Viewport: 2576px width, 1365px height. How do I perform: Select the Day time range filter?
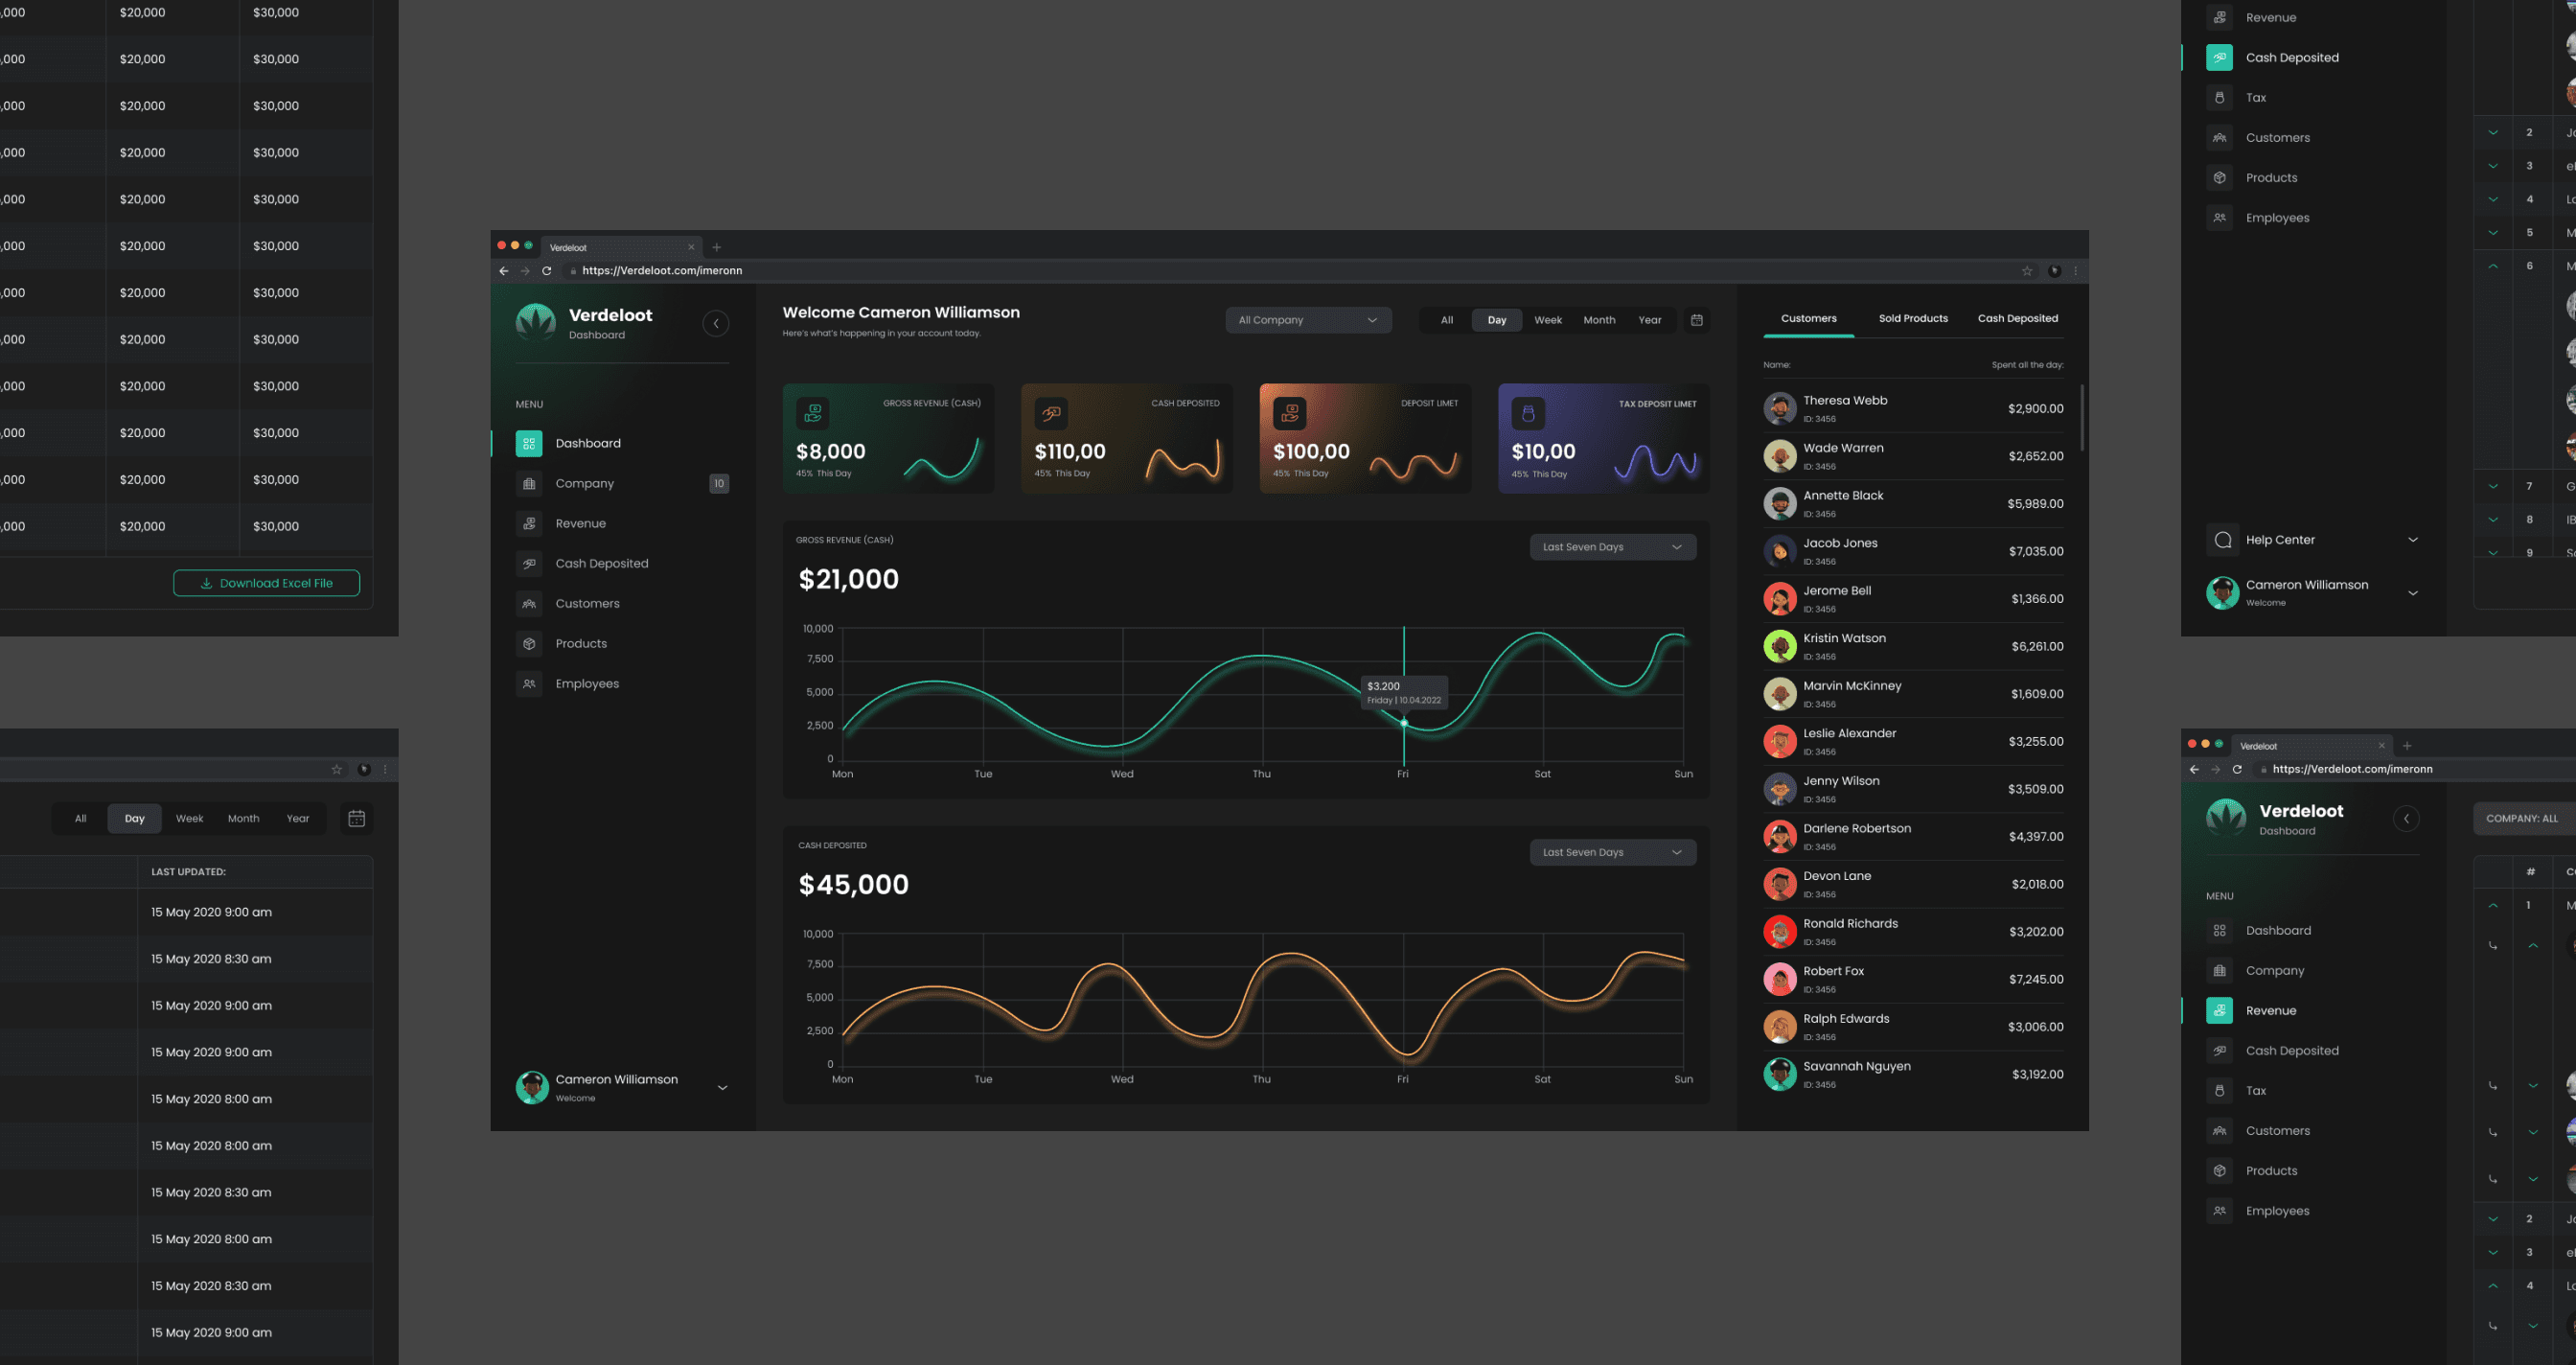coord(1496,320)
